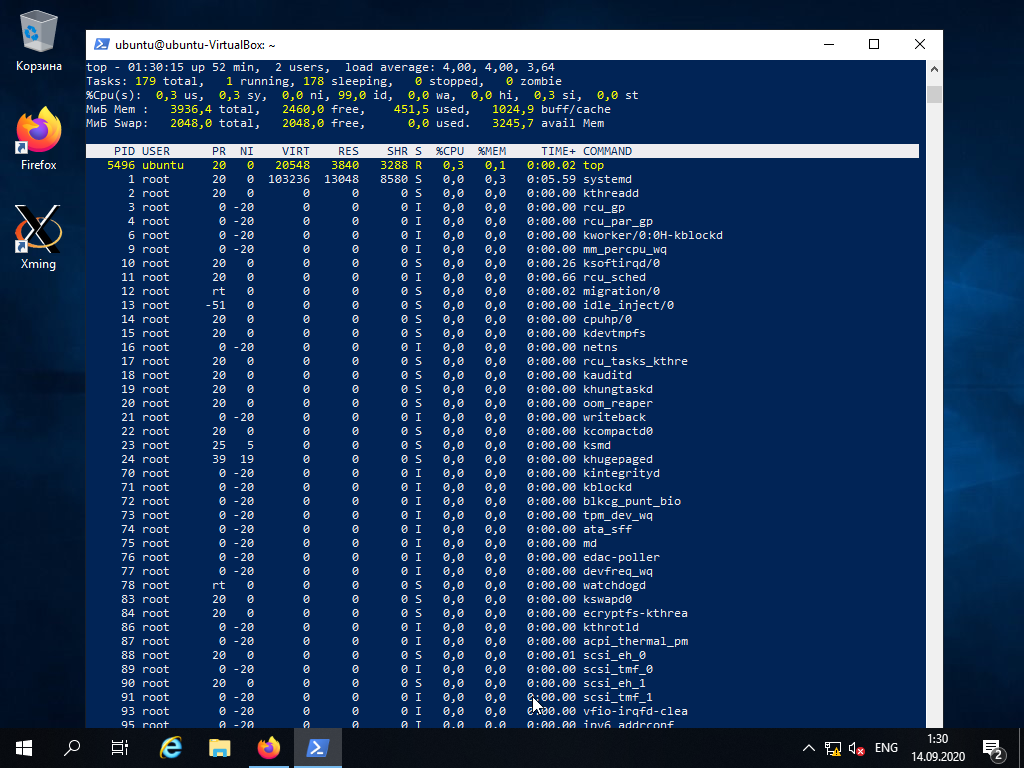
Task: Open the Windows Start menu
Action: click(x=23, y=747)
